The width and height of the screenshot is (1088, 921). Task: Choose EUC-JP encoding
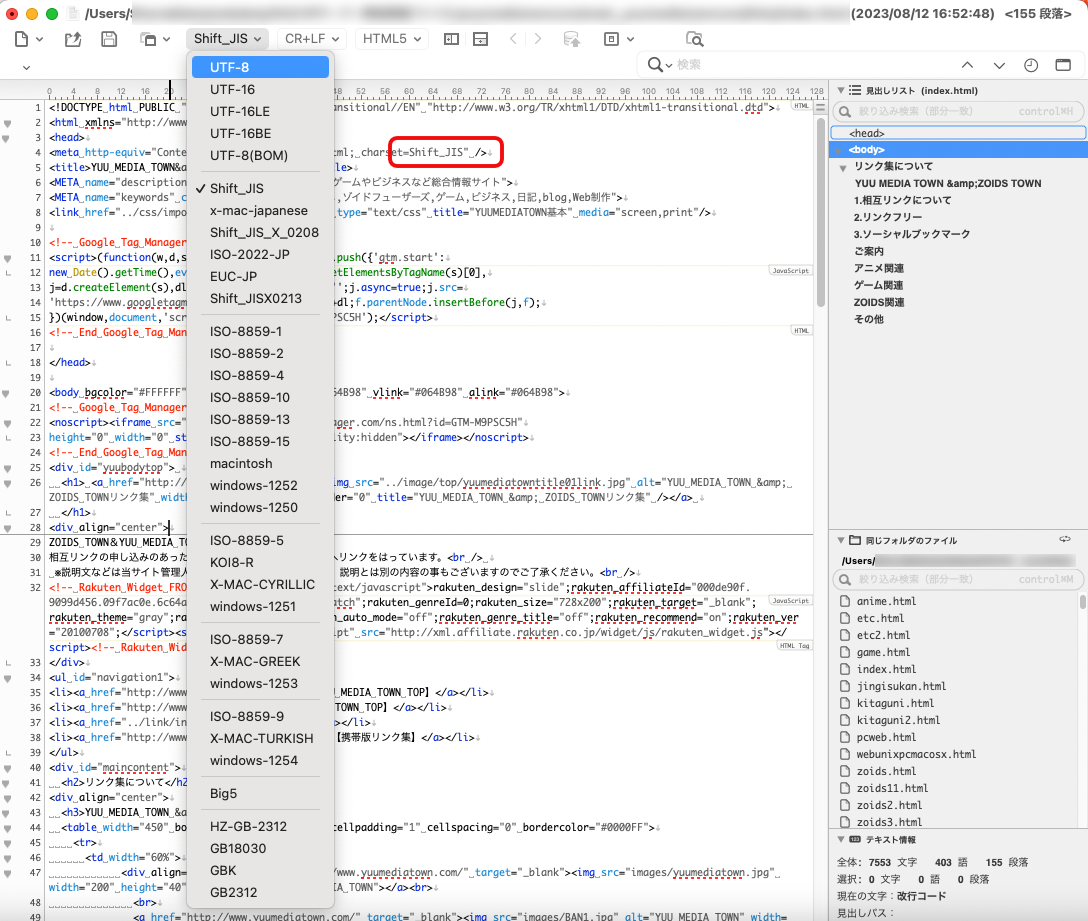(260, 276)
